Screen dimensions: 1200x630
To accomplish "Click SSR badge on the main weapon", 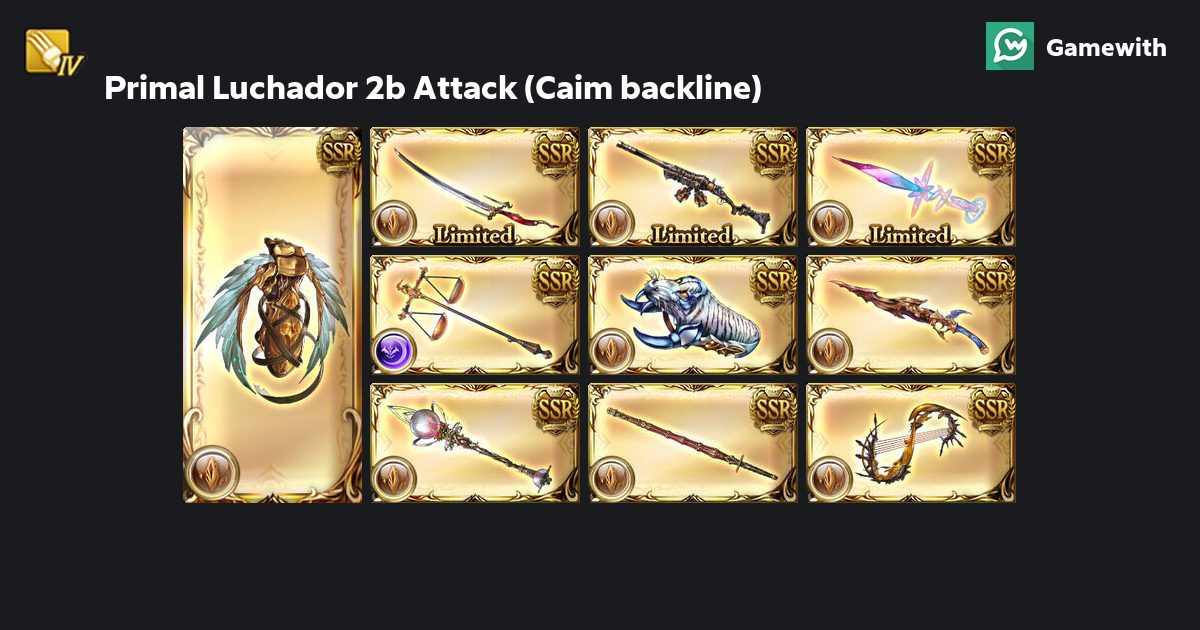I will (x=338, y=150).
